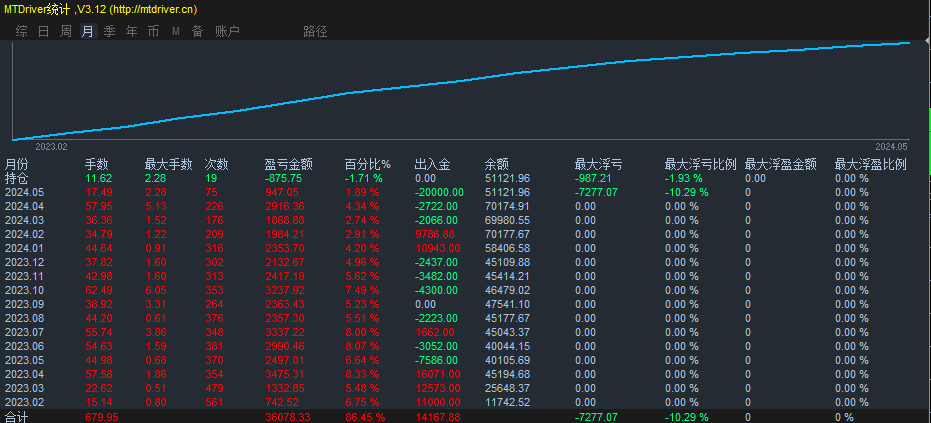Click the white arrow marker at chart edge
Screen dimensions: 931x423
click(927, 40)
